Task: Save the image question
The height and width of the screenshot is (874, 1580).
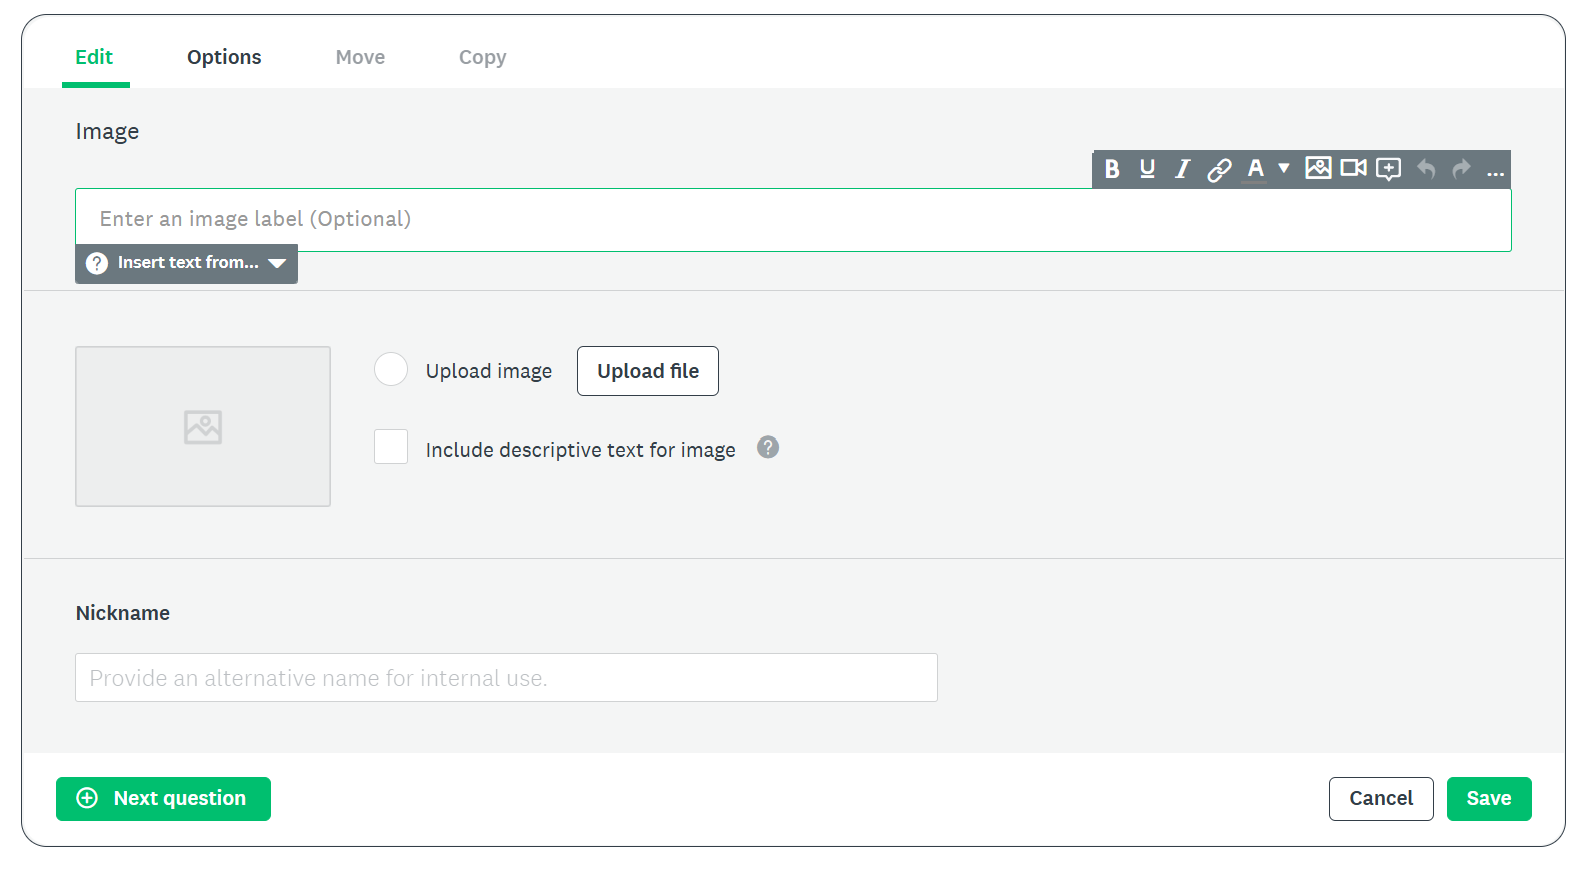Action: click(1488, 798)
